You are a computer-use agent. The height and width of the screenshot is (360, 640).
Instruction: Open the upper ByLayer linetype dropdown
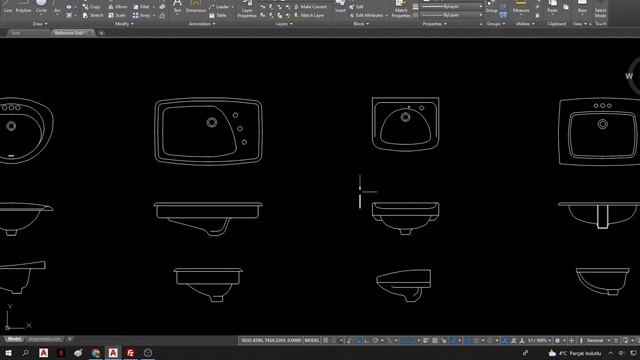(x=451, y=7)
